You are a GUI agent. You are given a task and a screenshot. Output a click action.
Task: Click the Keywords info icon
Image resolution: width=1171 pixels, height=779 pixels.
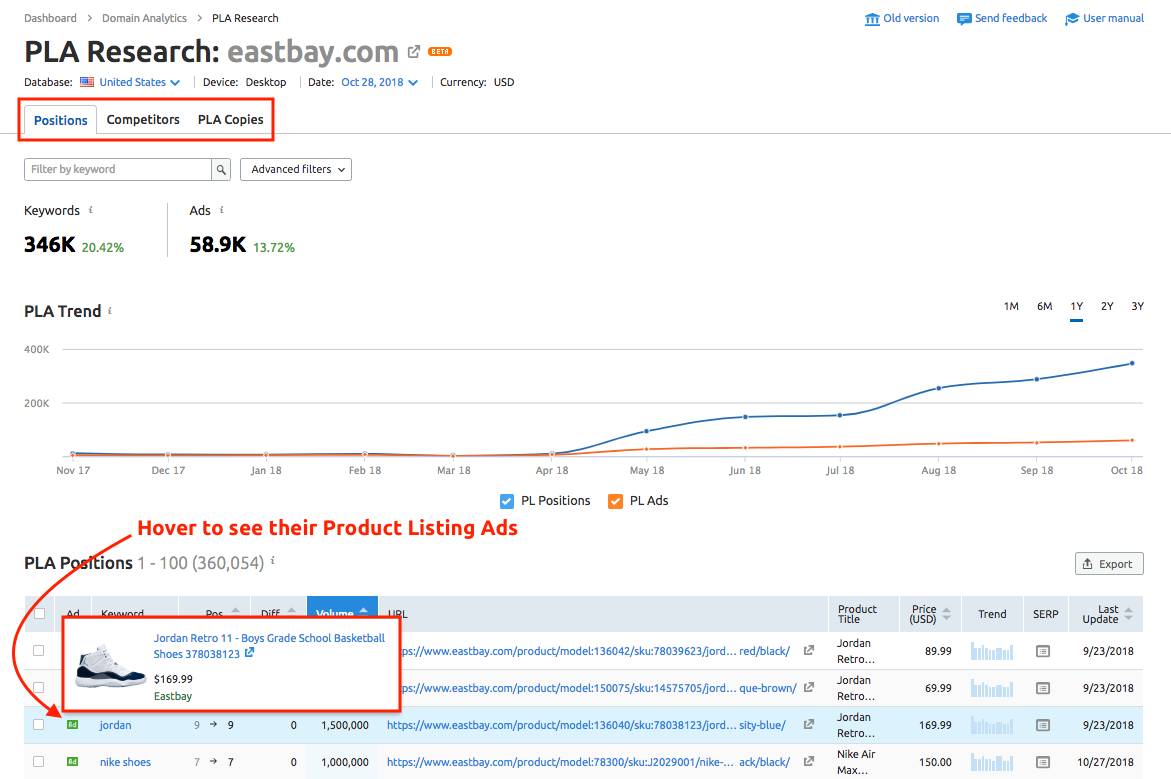coord(91,210)
